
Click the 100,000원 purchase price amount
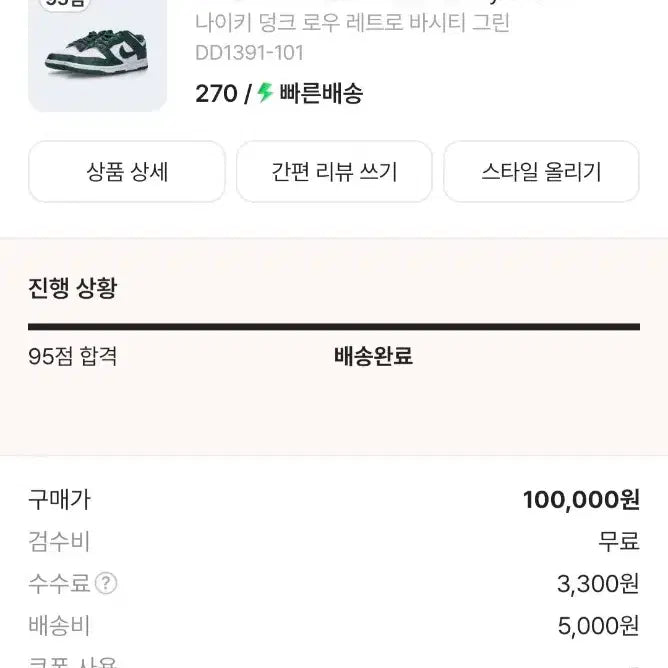(581, 499)
